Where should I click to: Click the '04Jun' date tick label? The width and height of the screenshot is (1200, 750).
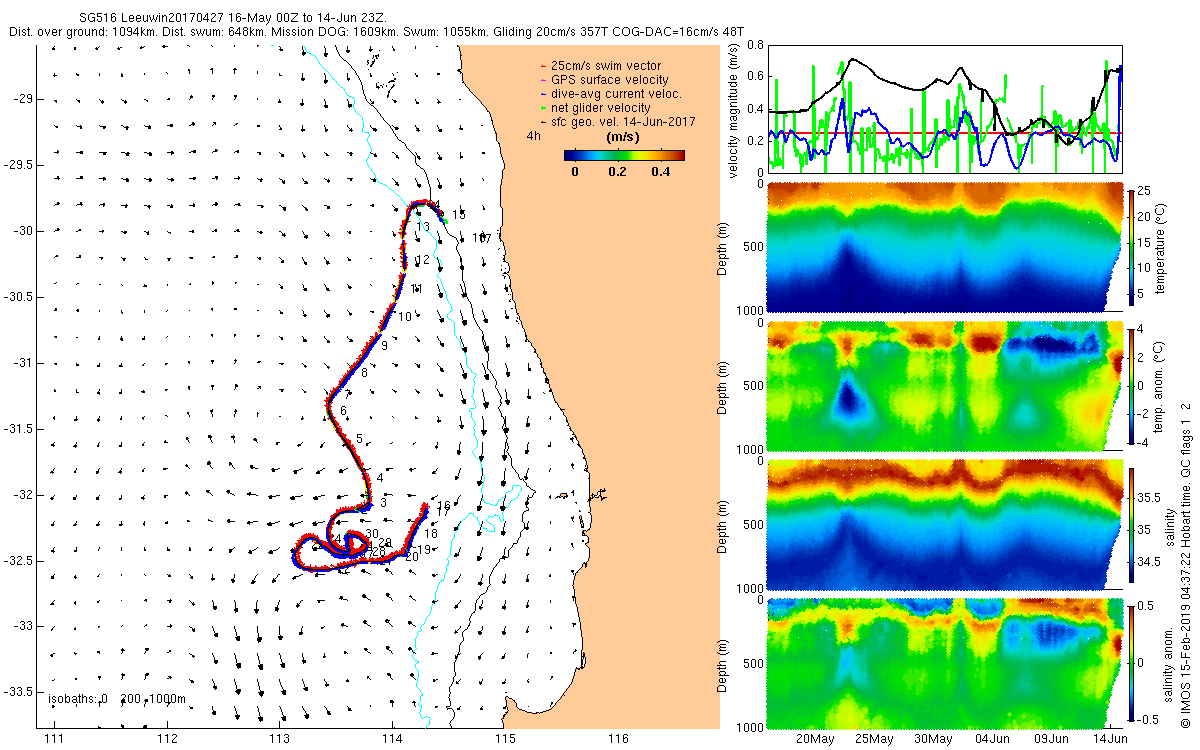[x=992, y=739]
